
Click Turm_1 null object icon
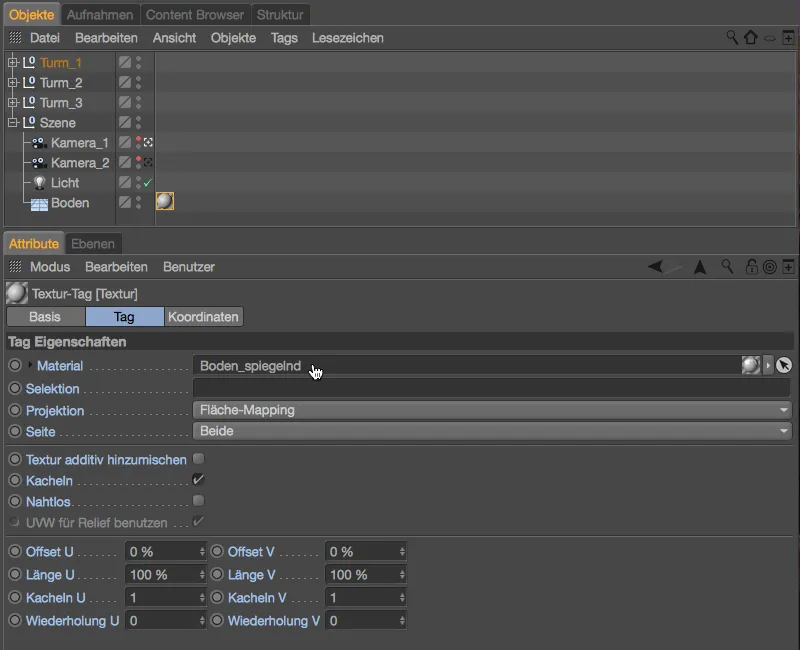pyautogui.click(x=29, y=62)
